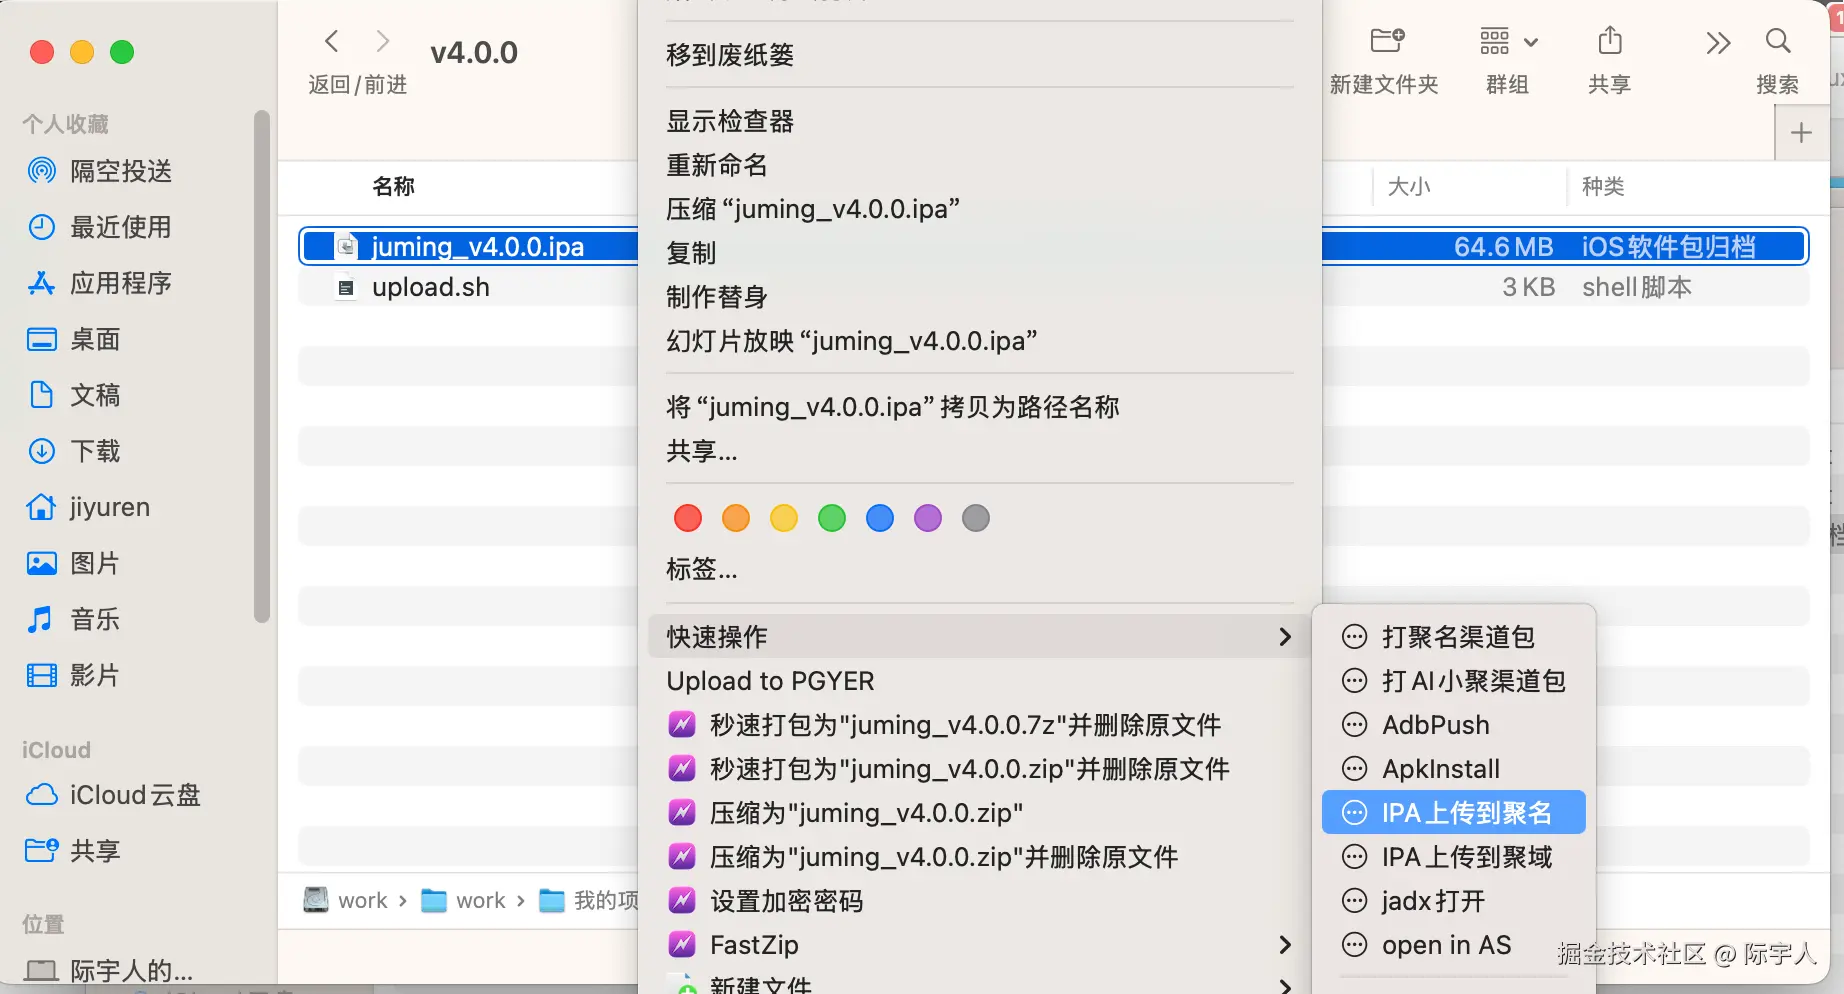Click the New Folder toolbar icon
1844x994 pixels.
coord(1387,41)
